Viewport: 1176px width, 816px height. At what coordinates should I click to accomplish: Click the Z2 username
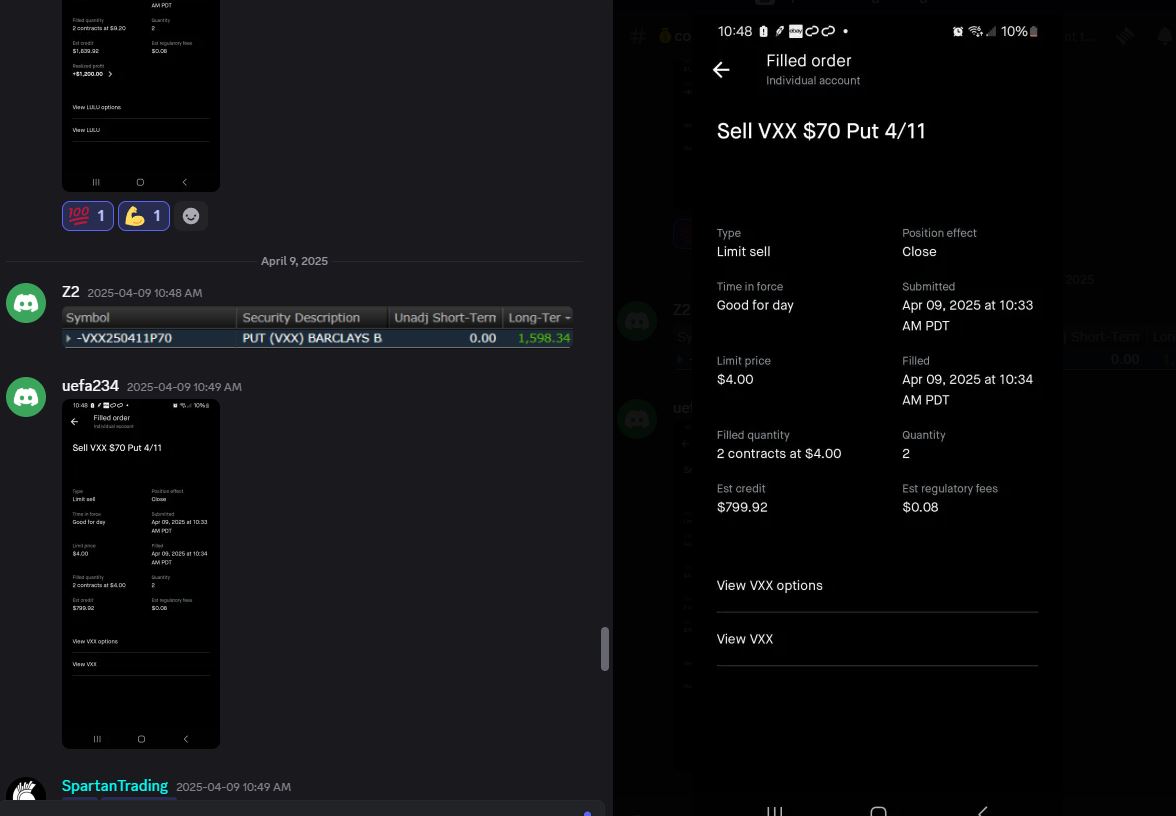tap(70, 292)
